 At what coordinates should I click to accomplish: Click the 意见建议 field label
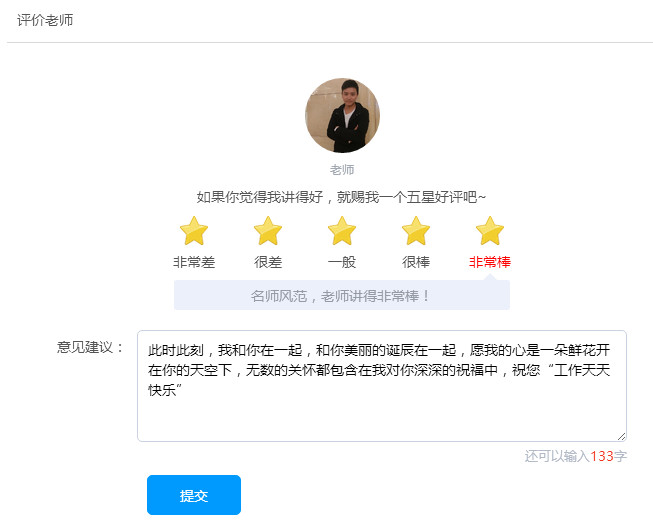click(x=90, y=347)
